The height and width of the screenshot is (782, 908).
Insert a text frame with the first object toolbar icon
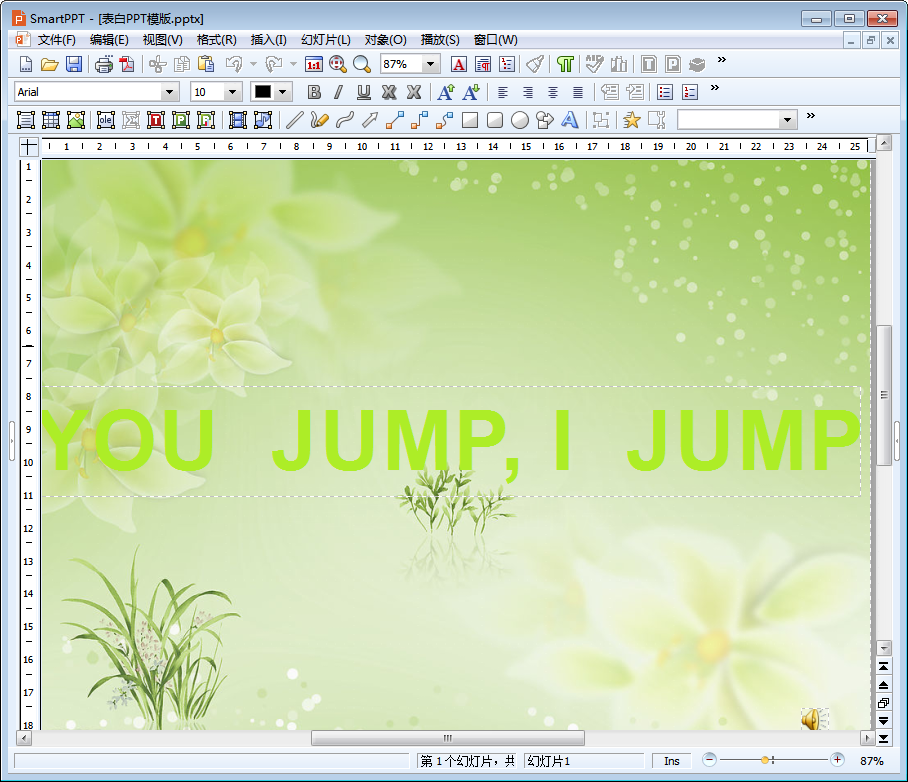[25, 120]
